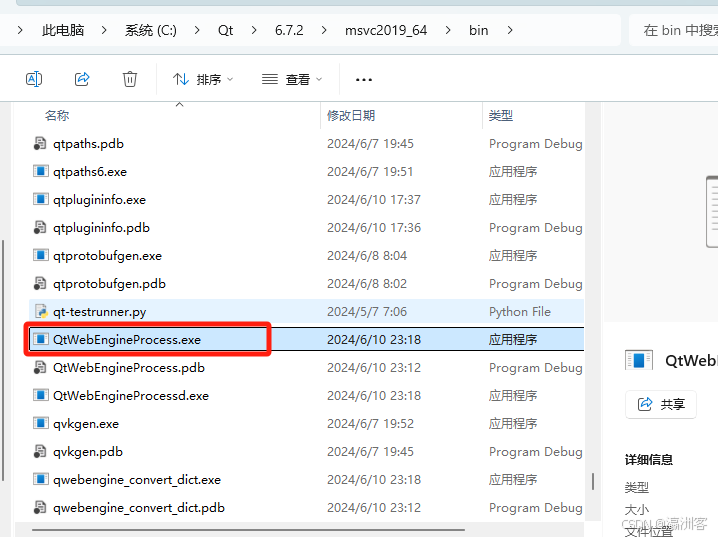Click the Share toolbar icon
Viewport: 718px width, 537px height.
(x=82, y=79)
